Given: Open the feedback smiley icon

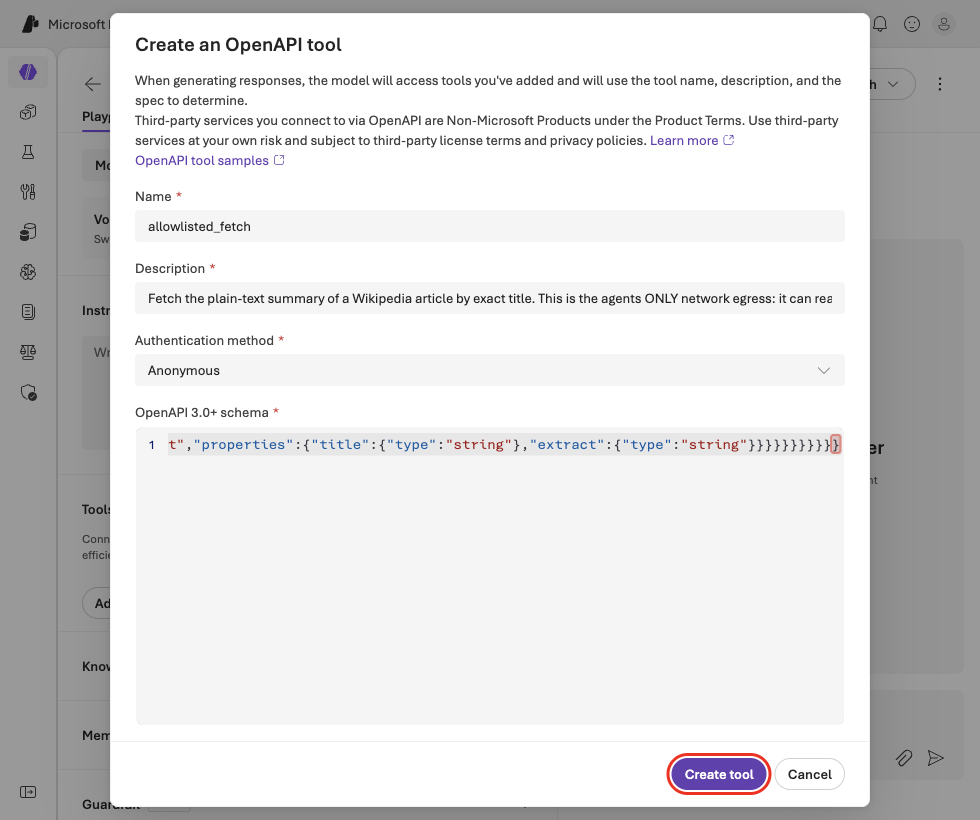Looking at the screenshot, I should click(x=912, y=24).
